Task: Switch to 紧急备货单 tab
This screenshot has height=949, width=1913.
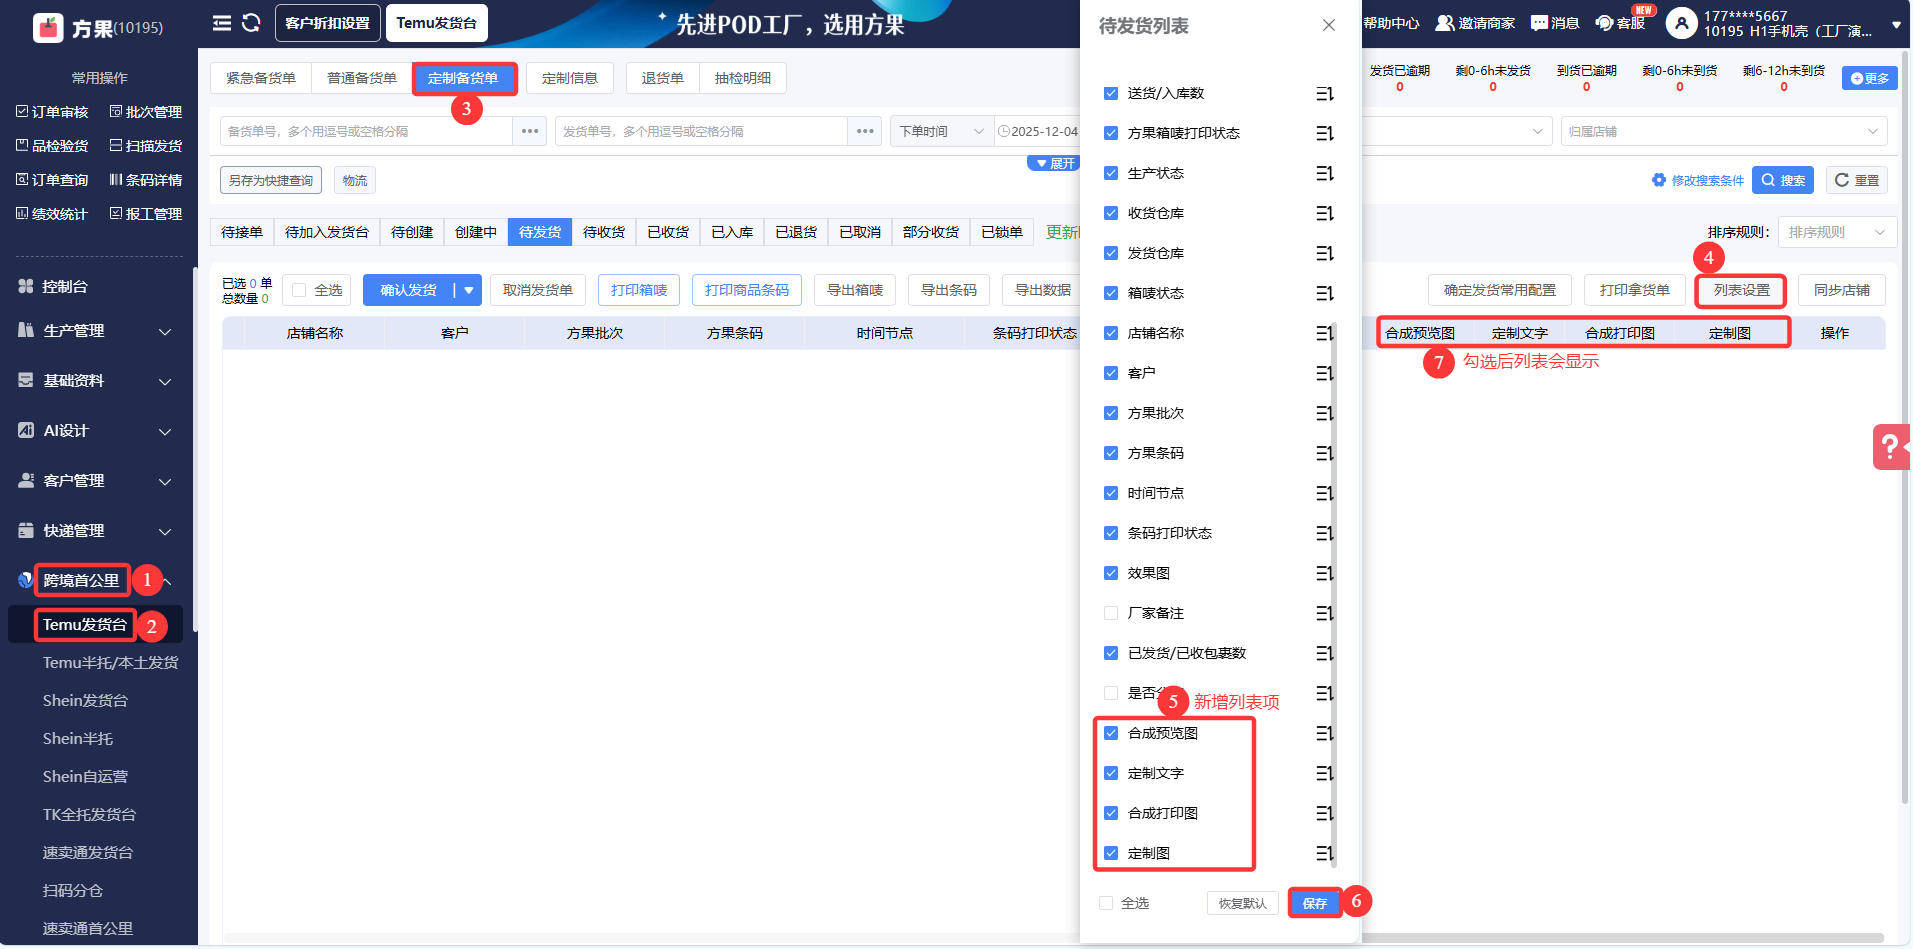Action: (261, 78)
